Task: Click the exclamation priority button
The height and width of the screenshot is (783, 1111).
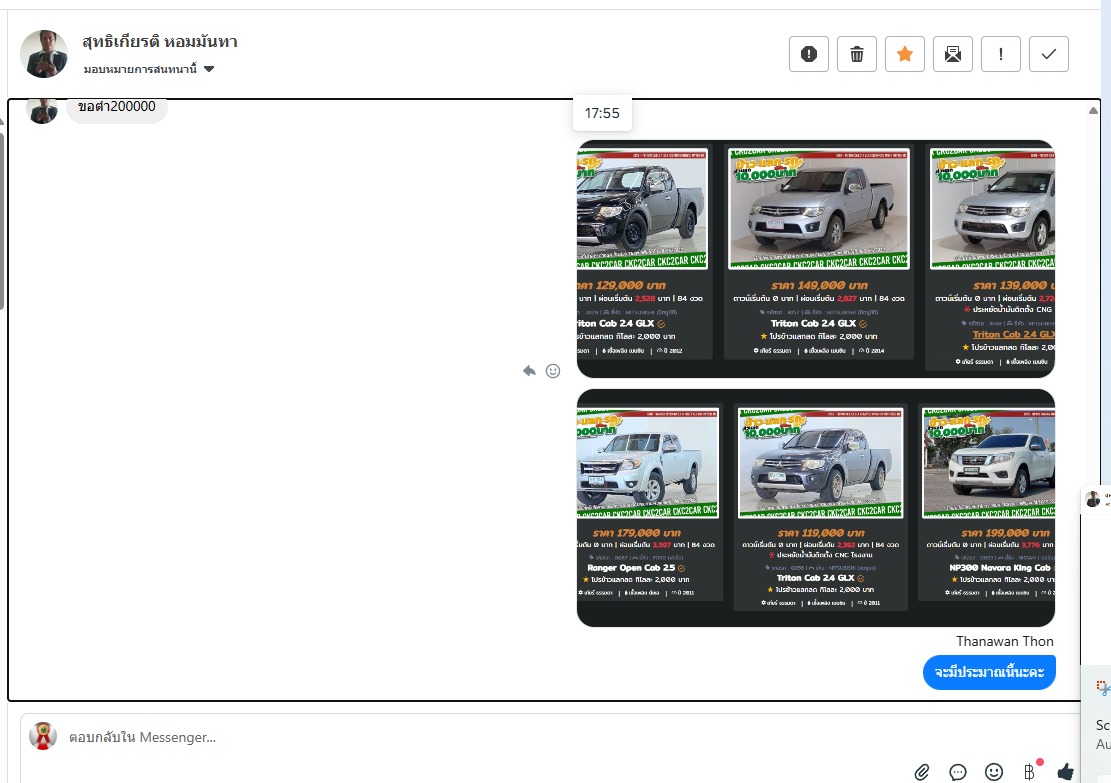Action: (1001, 54)
